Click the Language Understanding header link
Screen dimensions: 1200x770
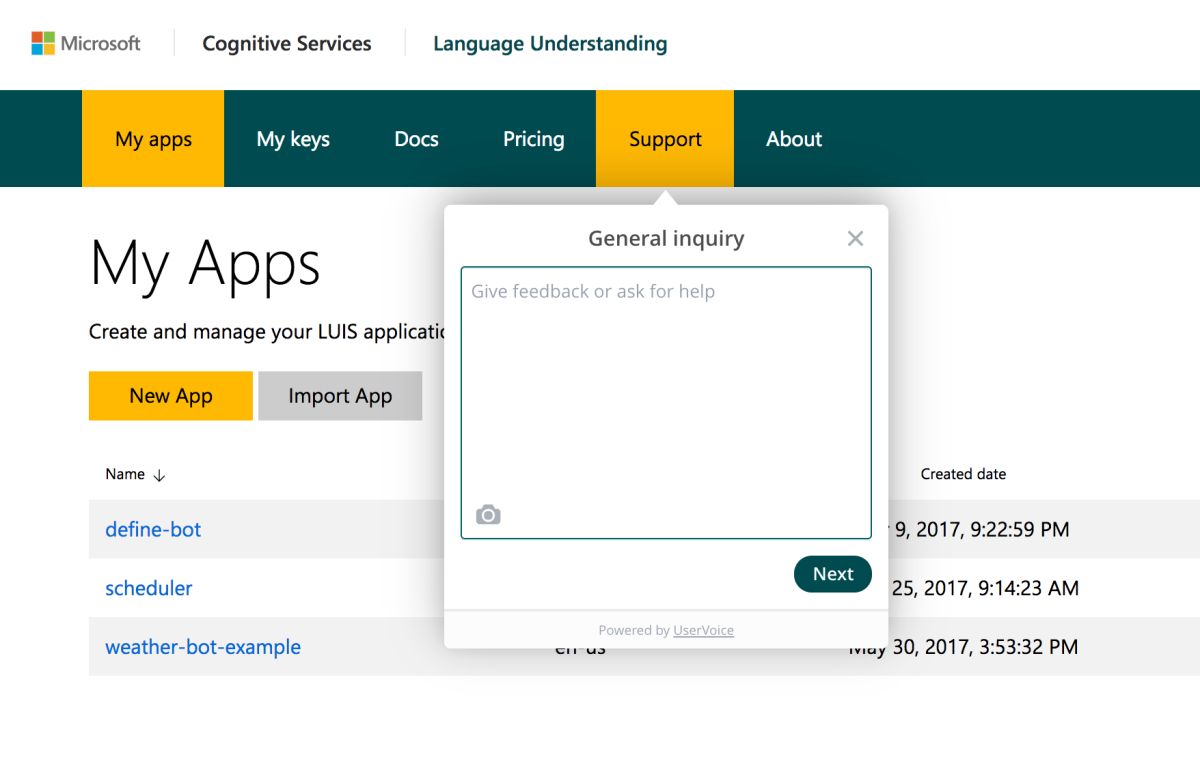[x=550, y=43]
